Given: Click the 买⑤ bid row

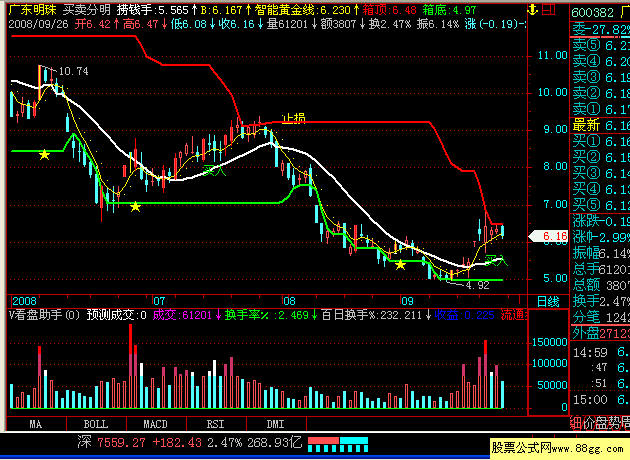Looking at the screenshot, I should point(600,205).
